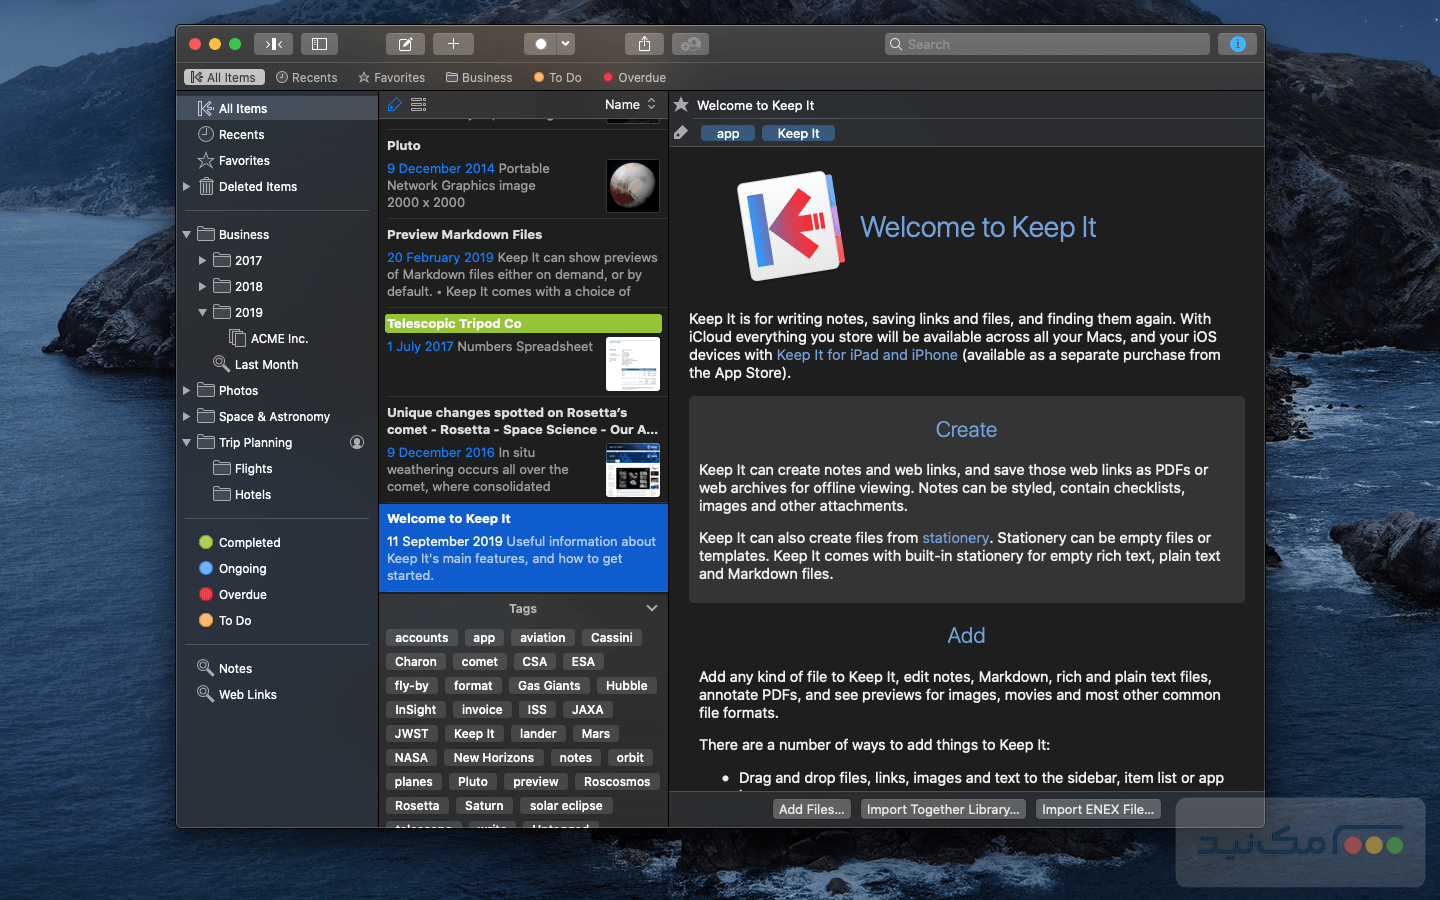Expand the 2017 folder in Business
Viewport: 1440px width, 900px height.
click(202, 260)
